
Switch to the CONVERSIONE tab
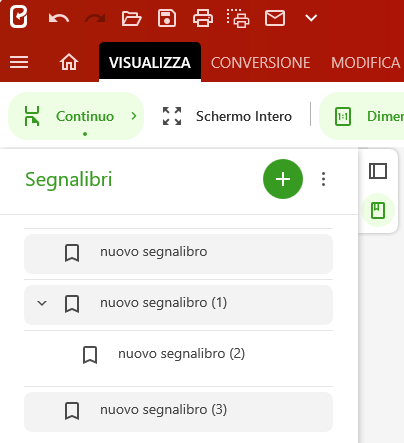point(260,63)
